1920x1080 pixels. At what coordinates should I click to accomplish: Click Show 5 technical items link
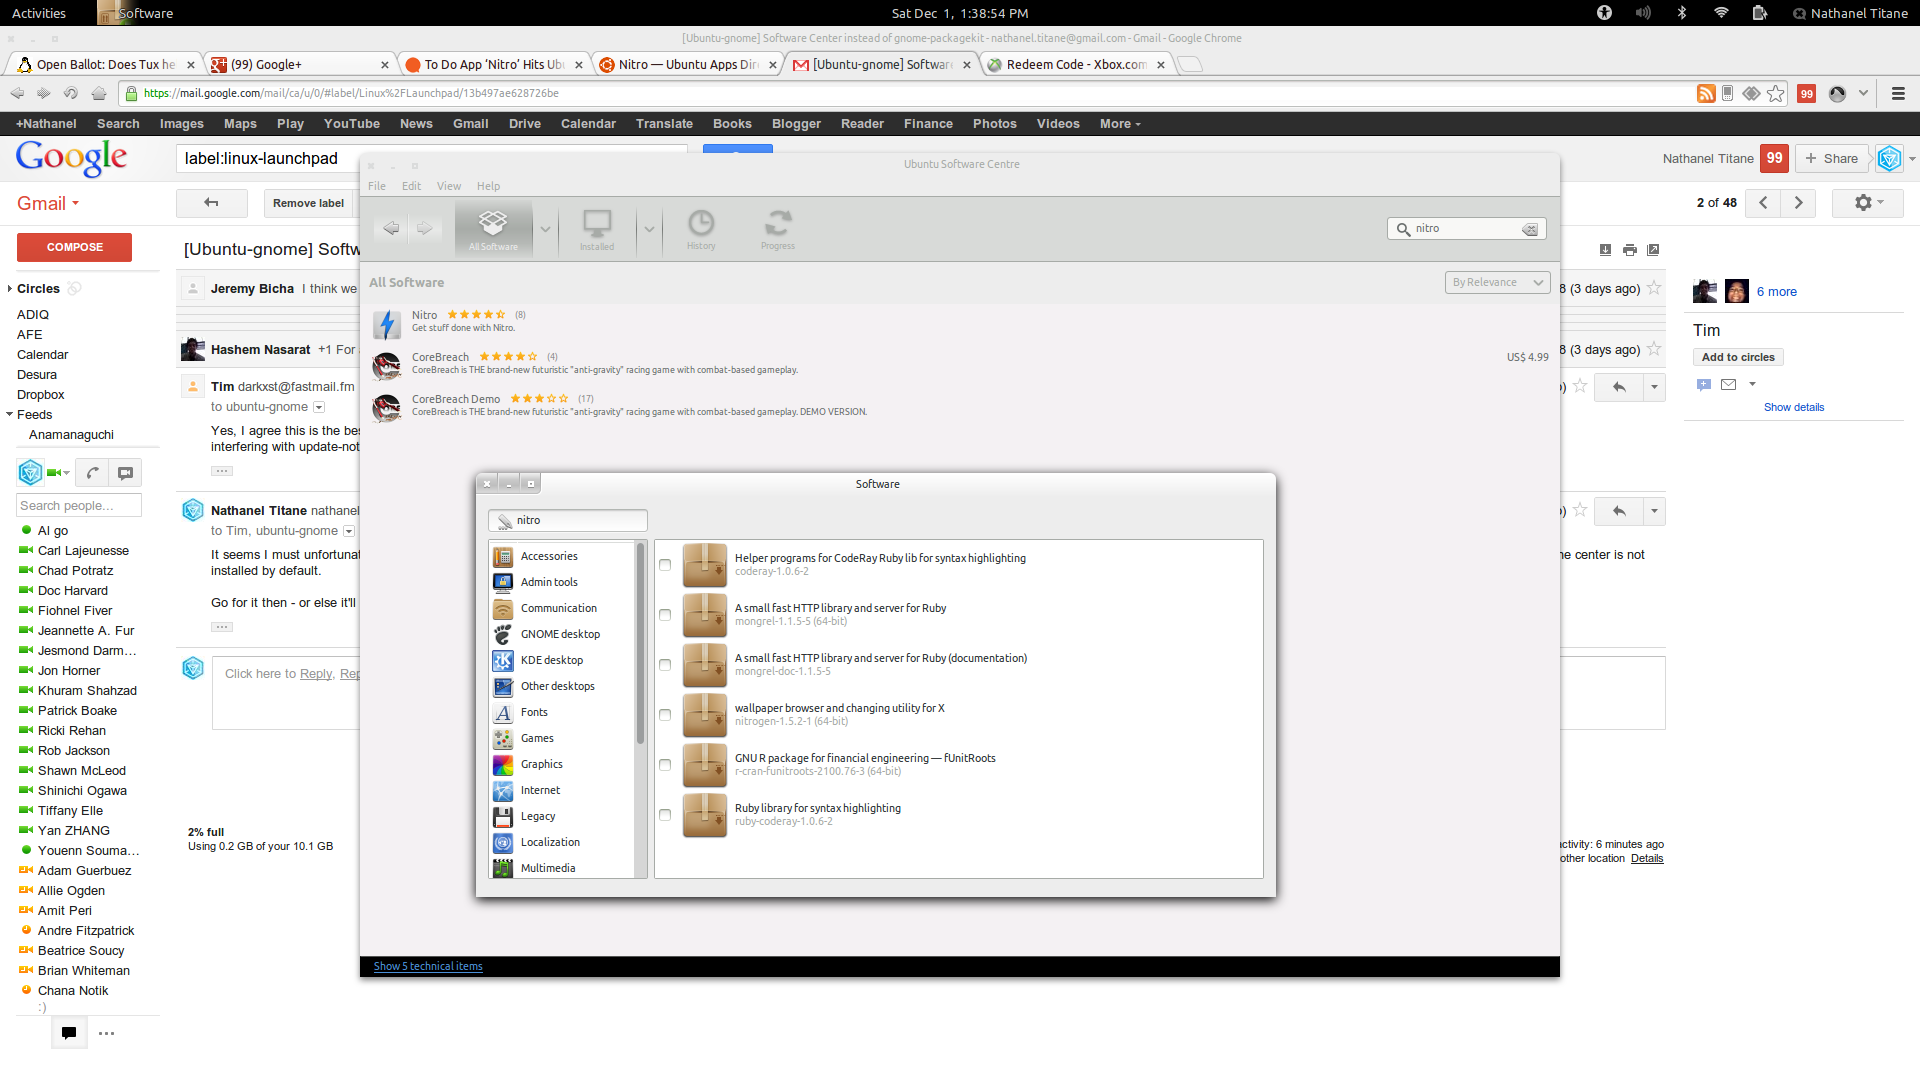(428, 966)
